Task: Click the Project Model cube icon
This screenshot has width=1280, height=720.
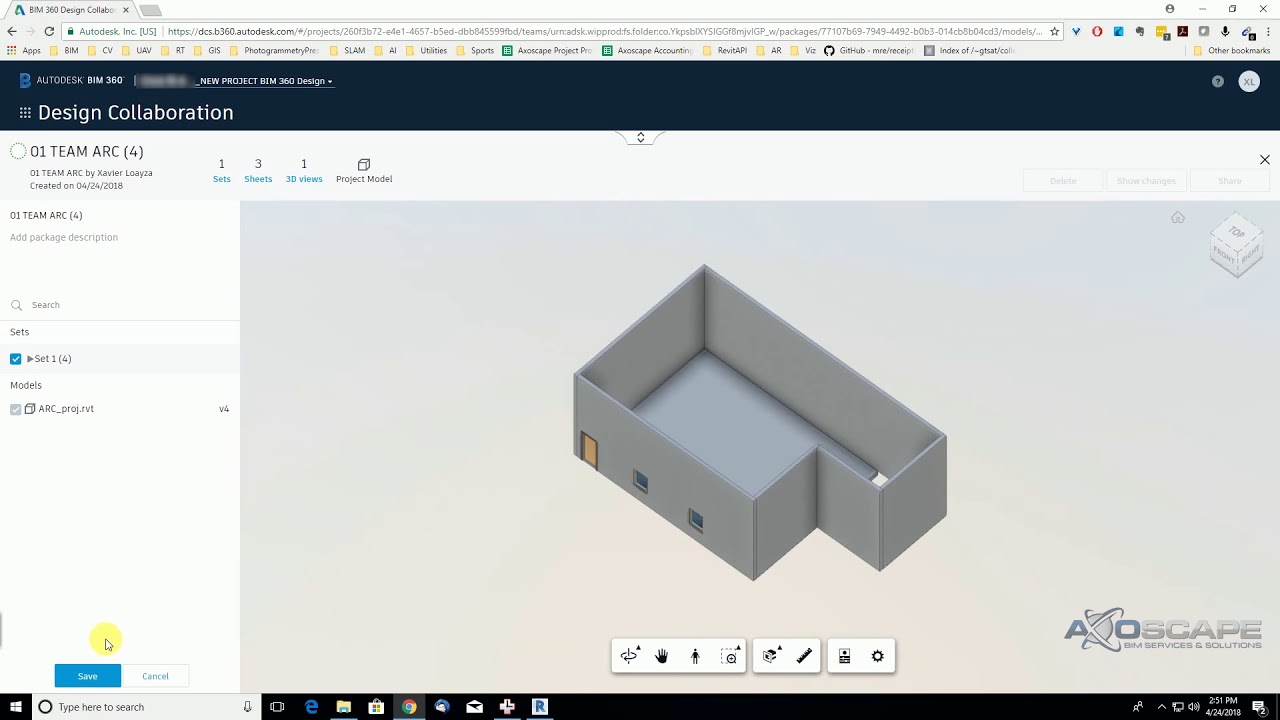Action: 364,164
